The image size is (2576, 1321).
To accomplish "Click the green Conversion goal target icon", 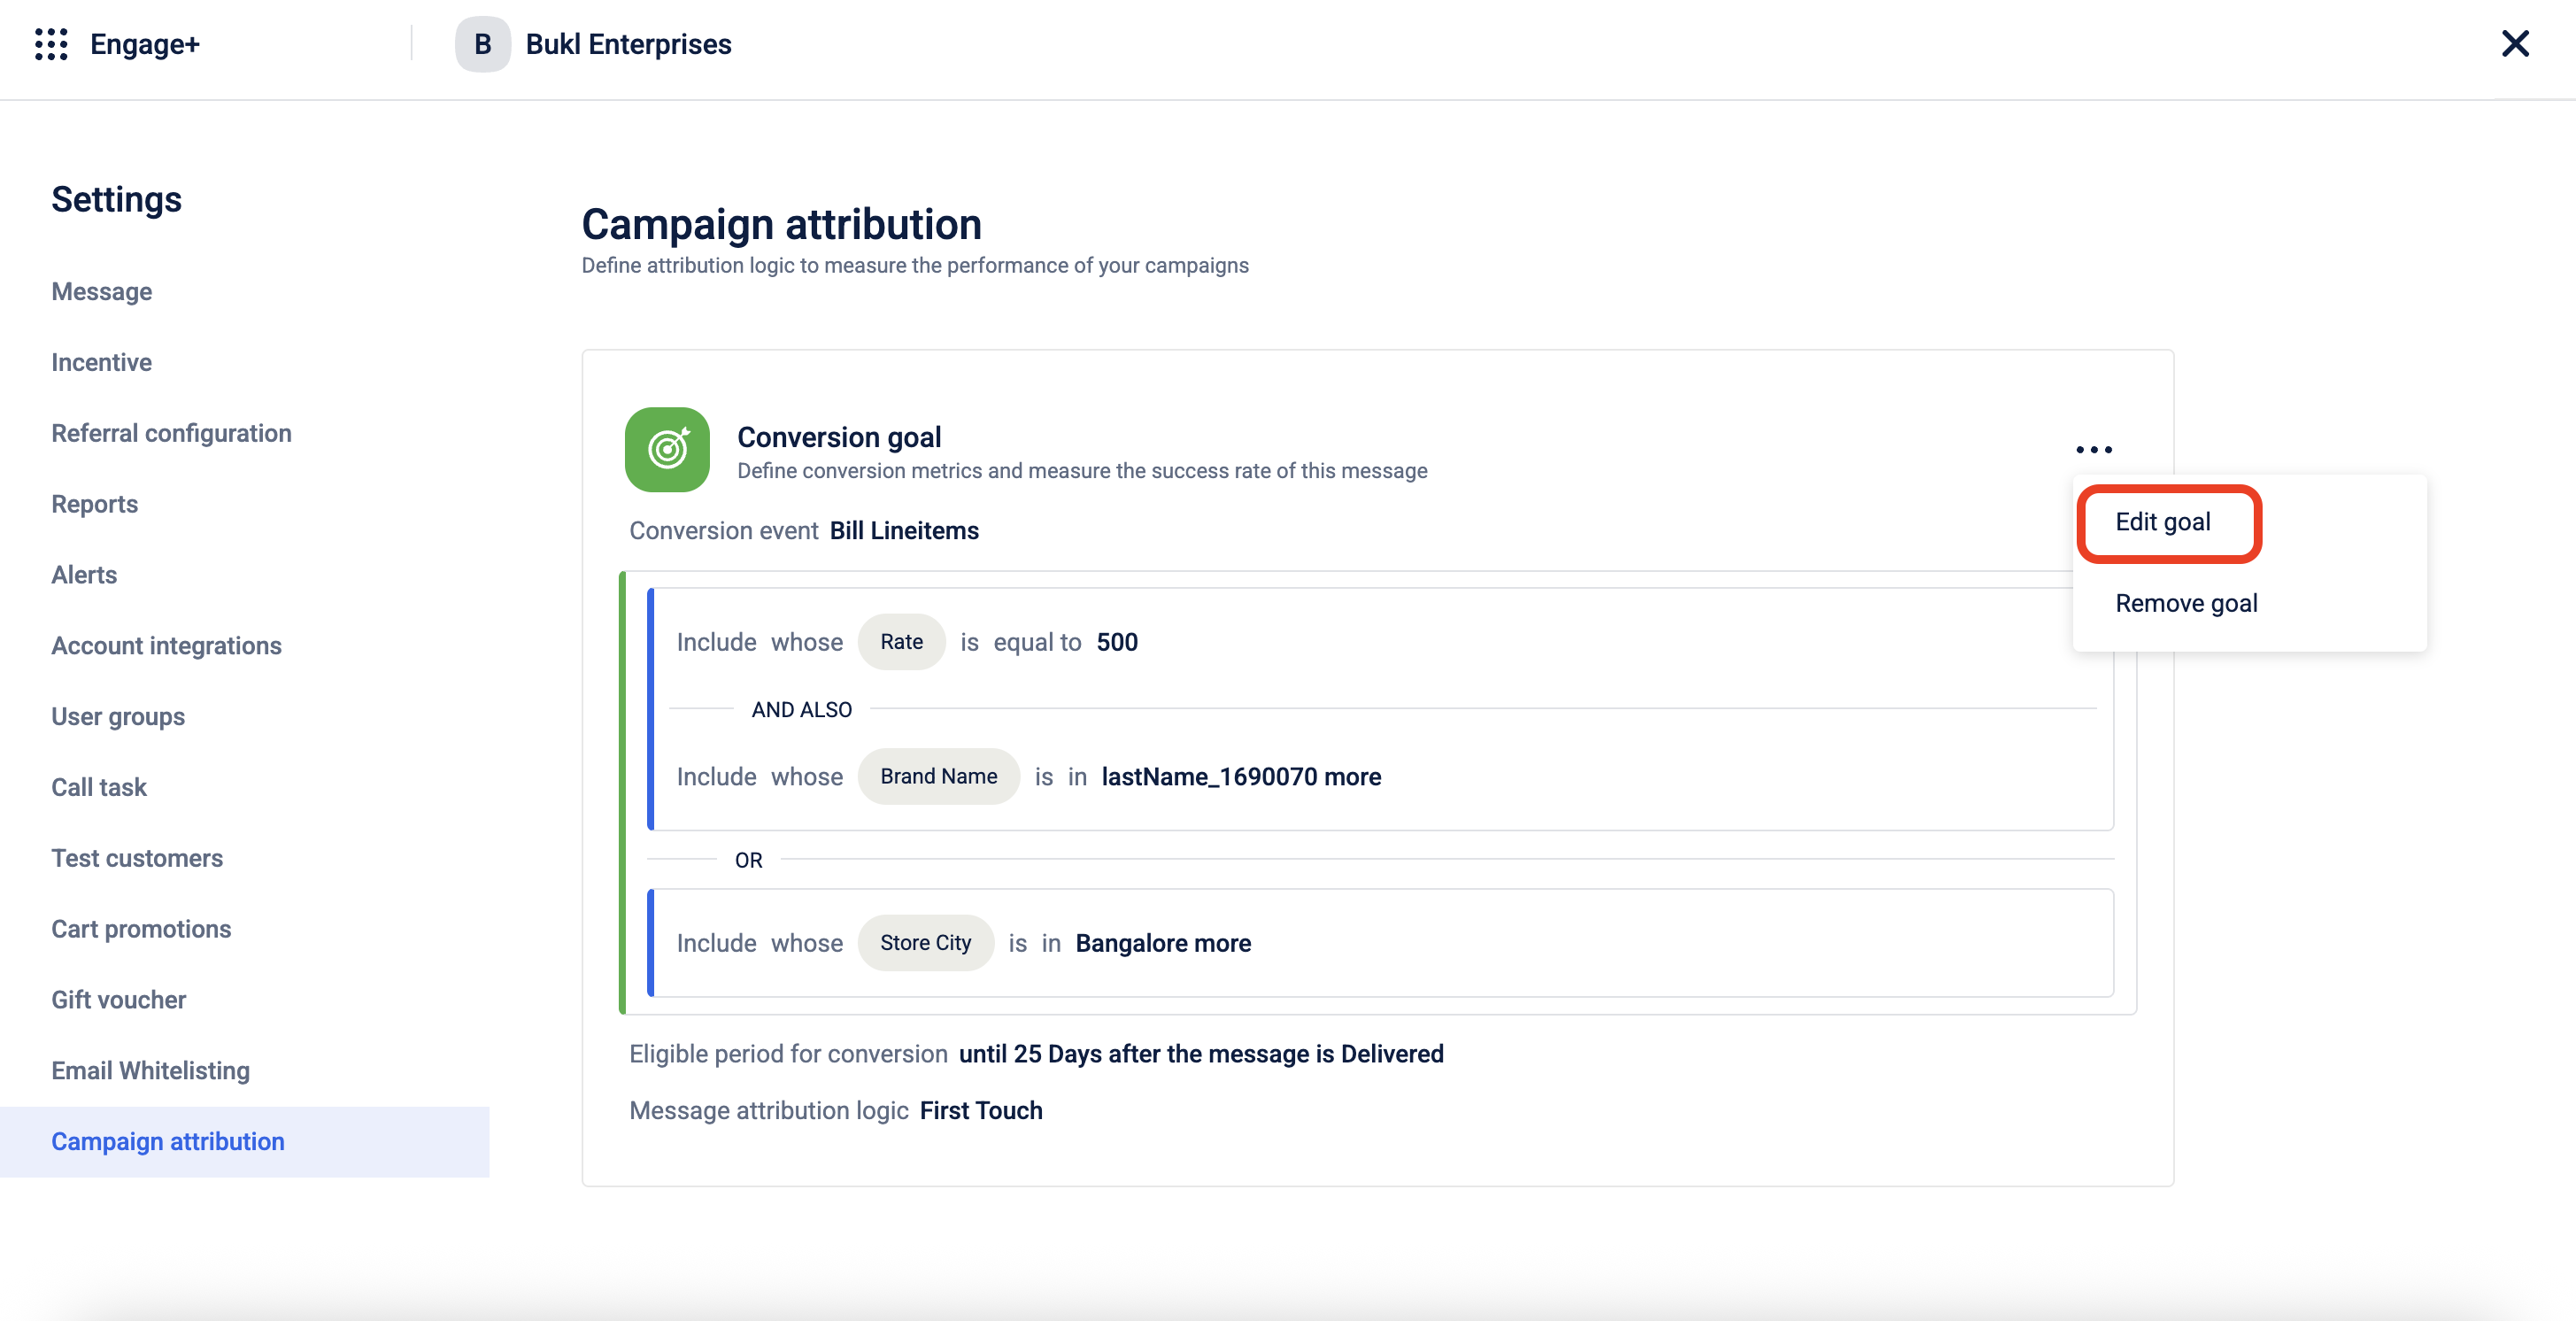I will coord(667,449).
